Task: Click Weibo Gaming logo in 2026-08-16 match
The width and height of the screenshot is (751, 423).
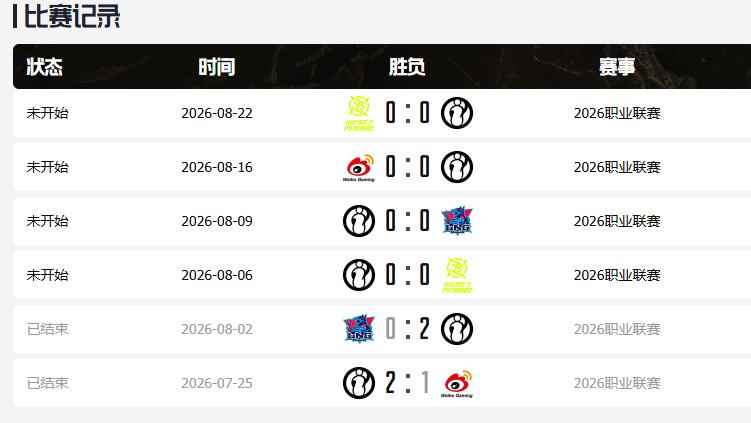Action: [x=359, y=167]
